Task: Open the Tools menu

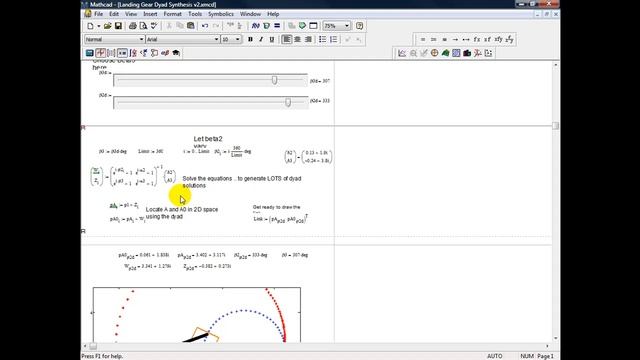Action: 195,14
